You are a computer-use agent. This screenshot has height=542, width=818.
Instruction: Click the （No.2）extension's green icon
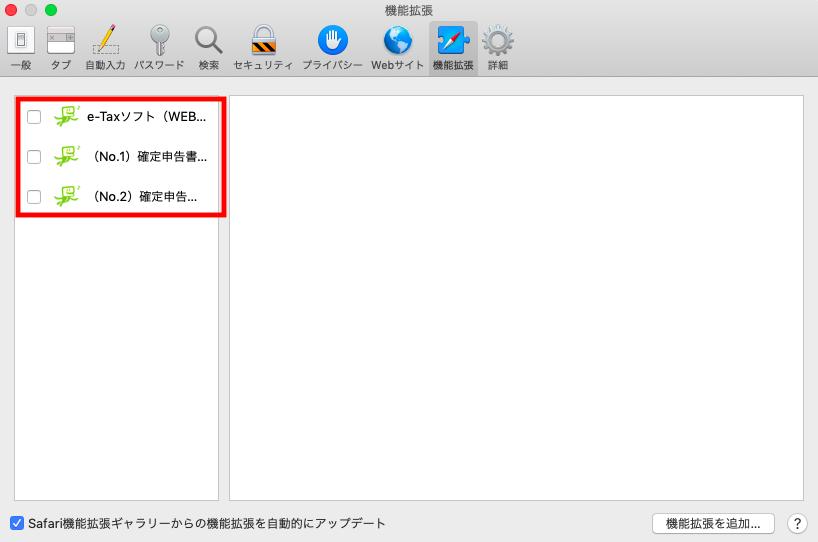click(67, 196)
